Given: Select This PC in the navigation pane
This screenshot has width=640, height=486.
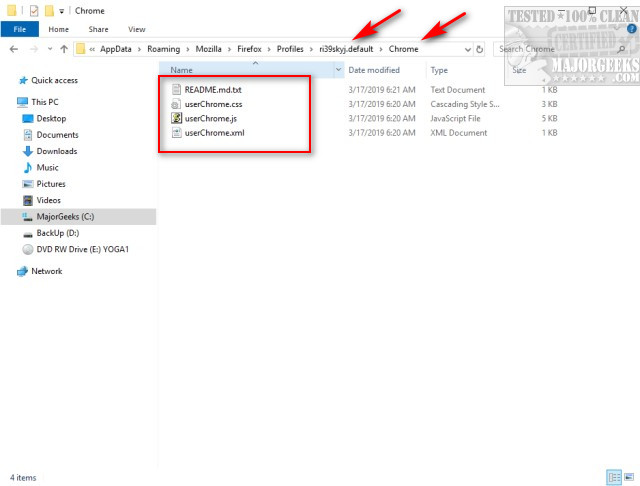Looking at the screenshot, I should tap(45, 102).
